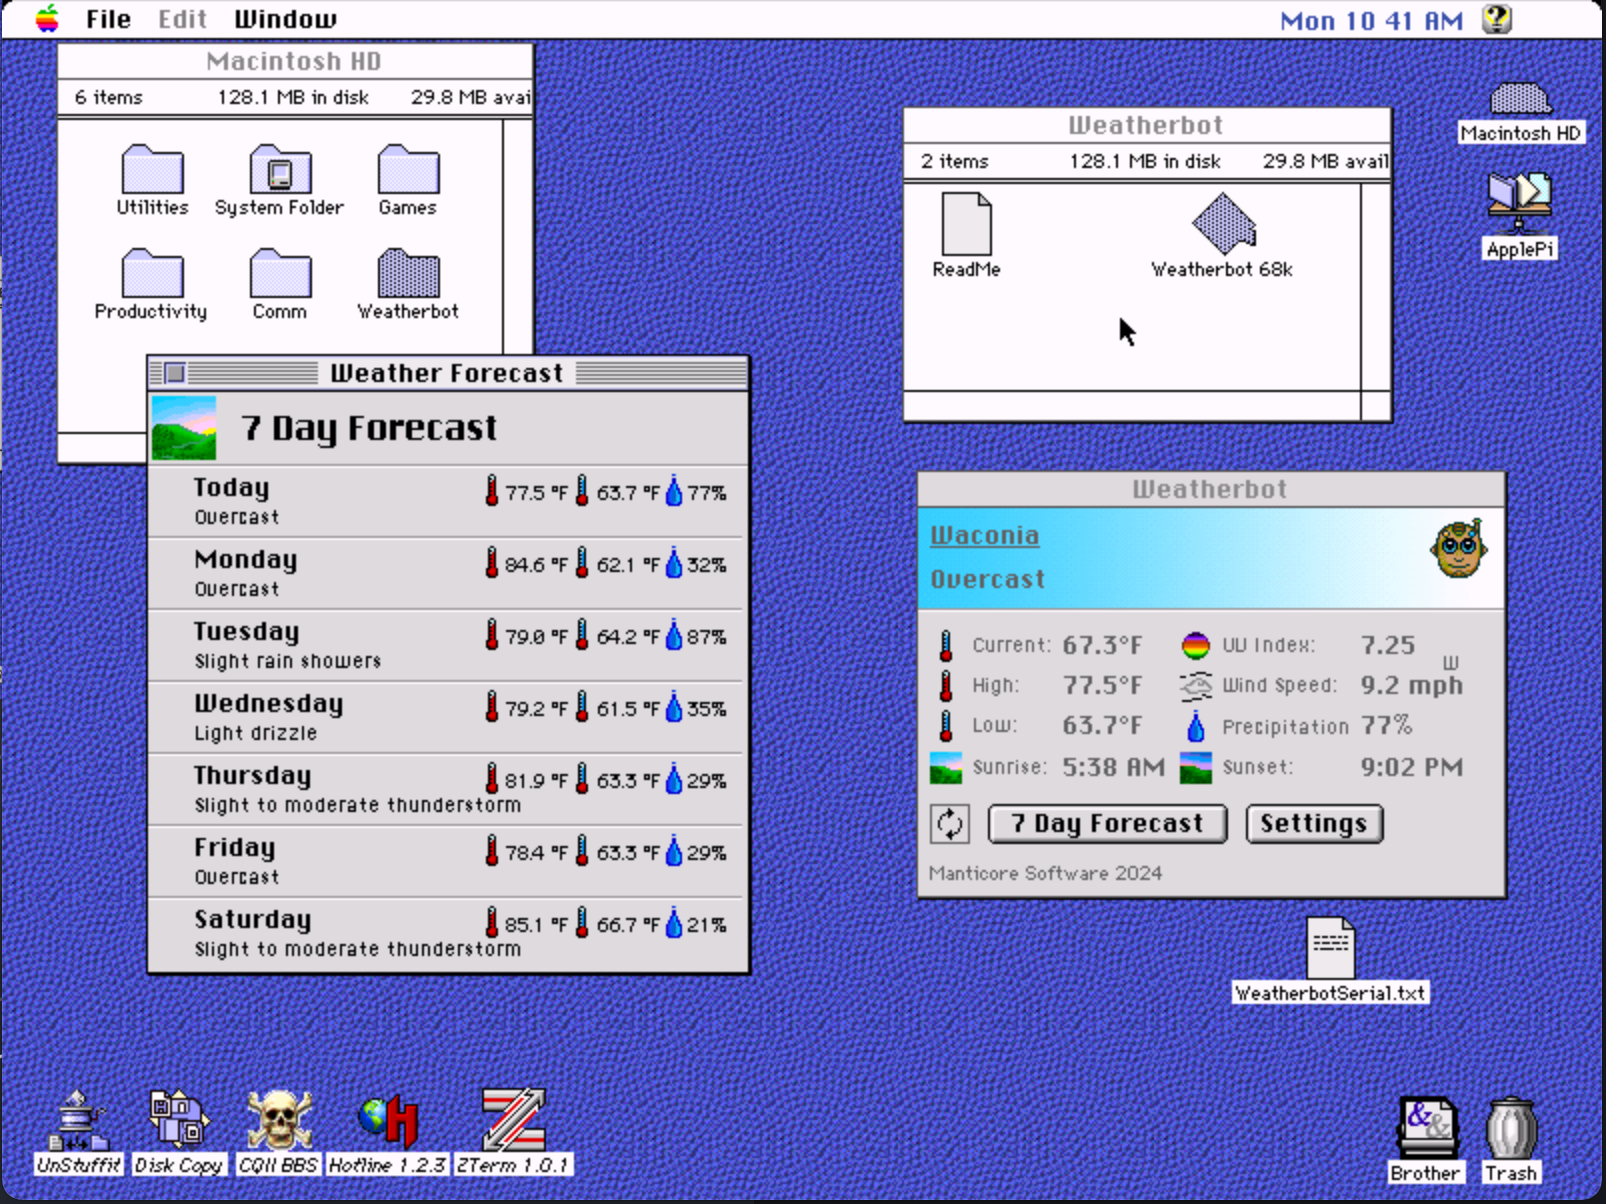Click the Trash icon

[1510, 1129]
